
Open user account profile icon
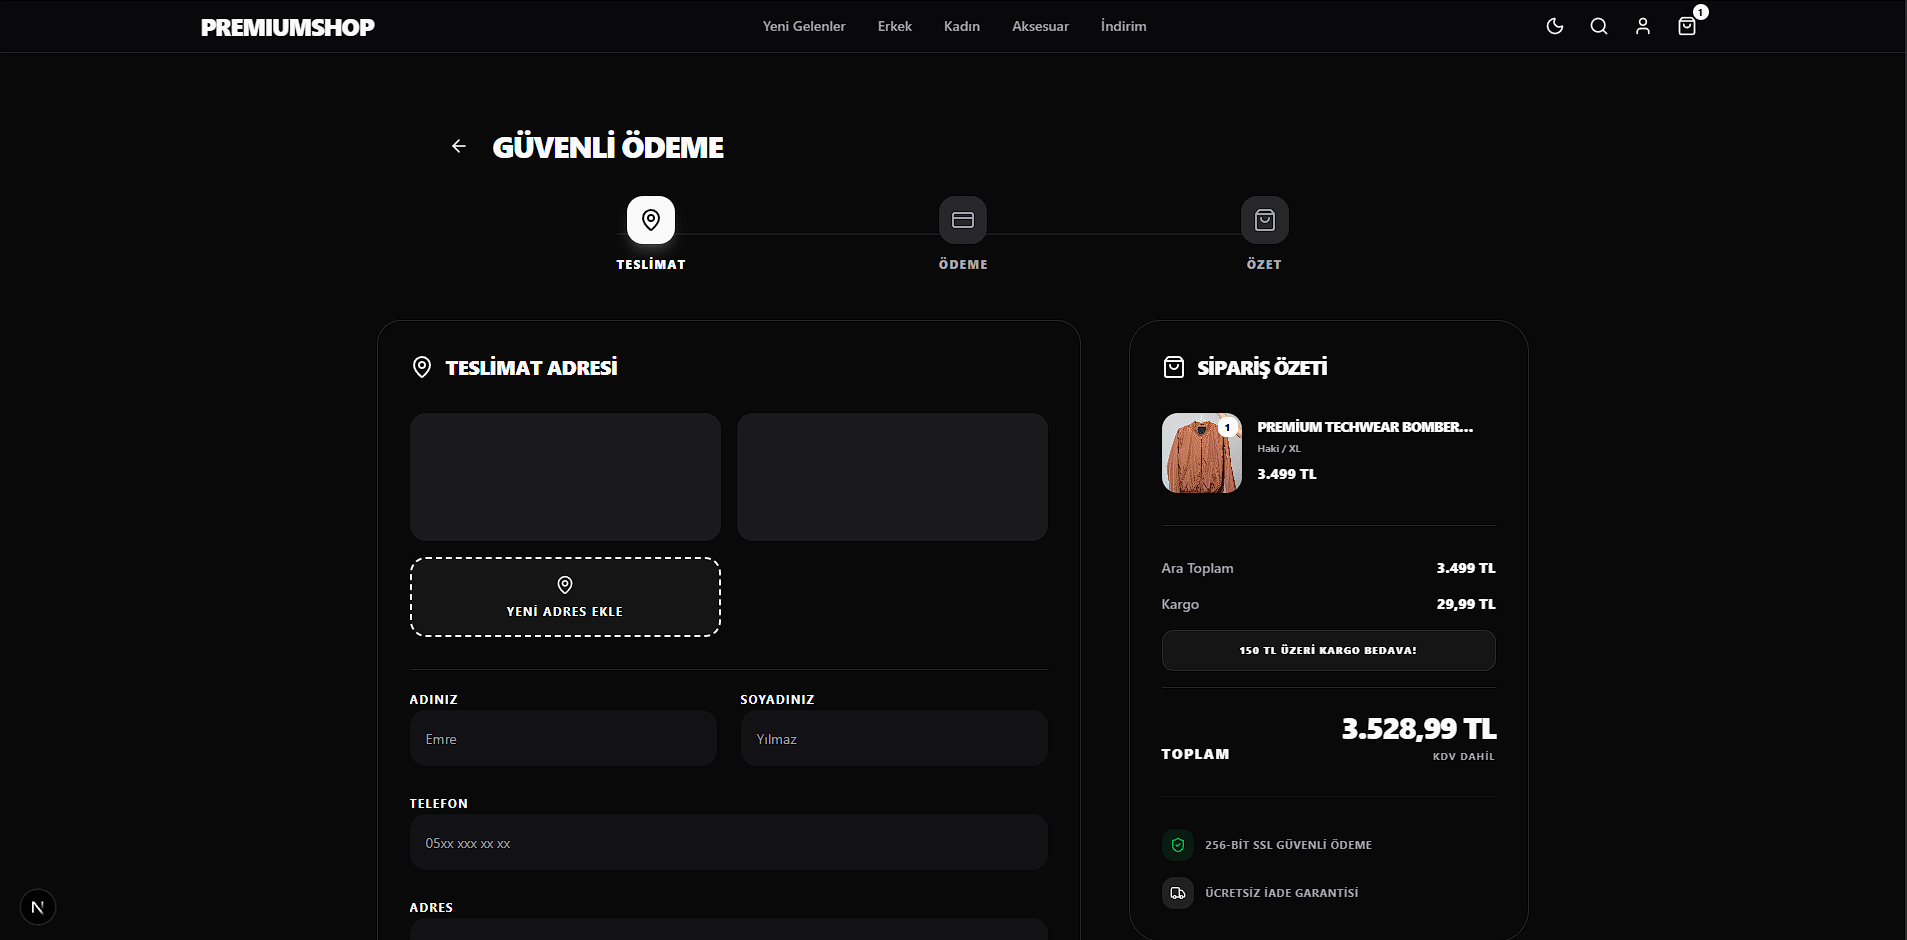(1642, 26)
